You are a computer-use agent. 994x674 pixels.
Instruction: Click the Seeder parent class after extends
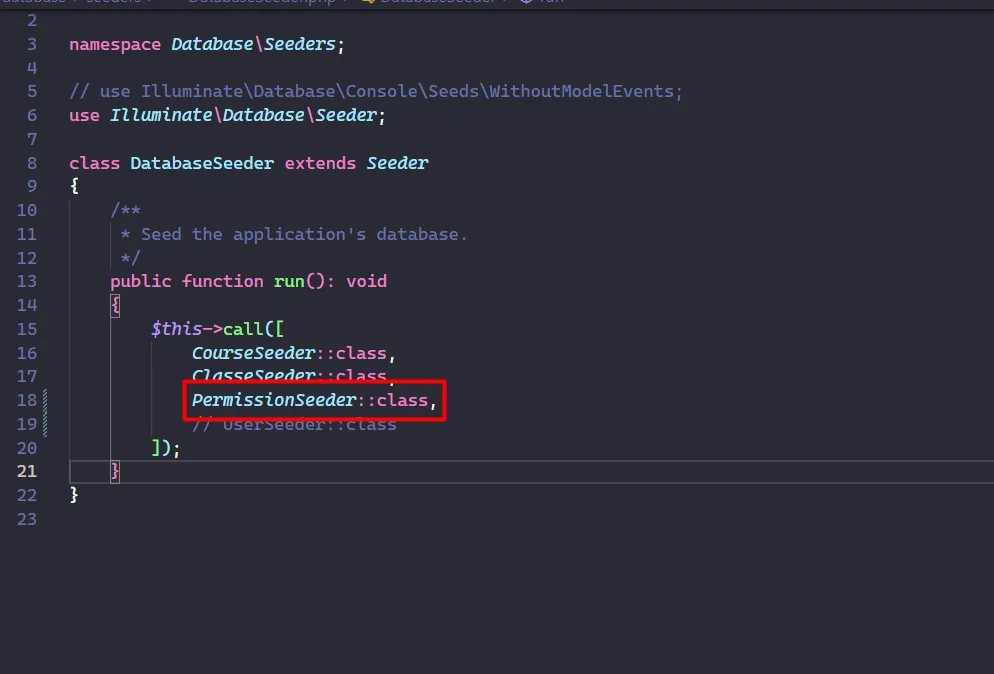point(397,163)
